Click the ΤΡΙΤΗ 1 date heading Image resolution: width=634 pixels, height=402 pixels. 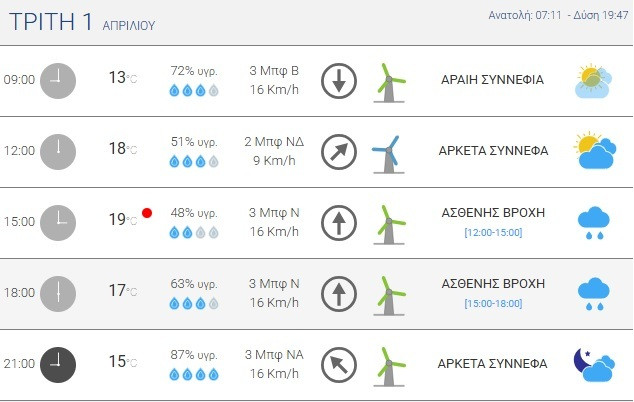pyautogui.click(x=82, y=21)
